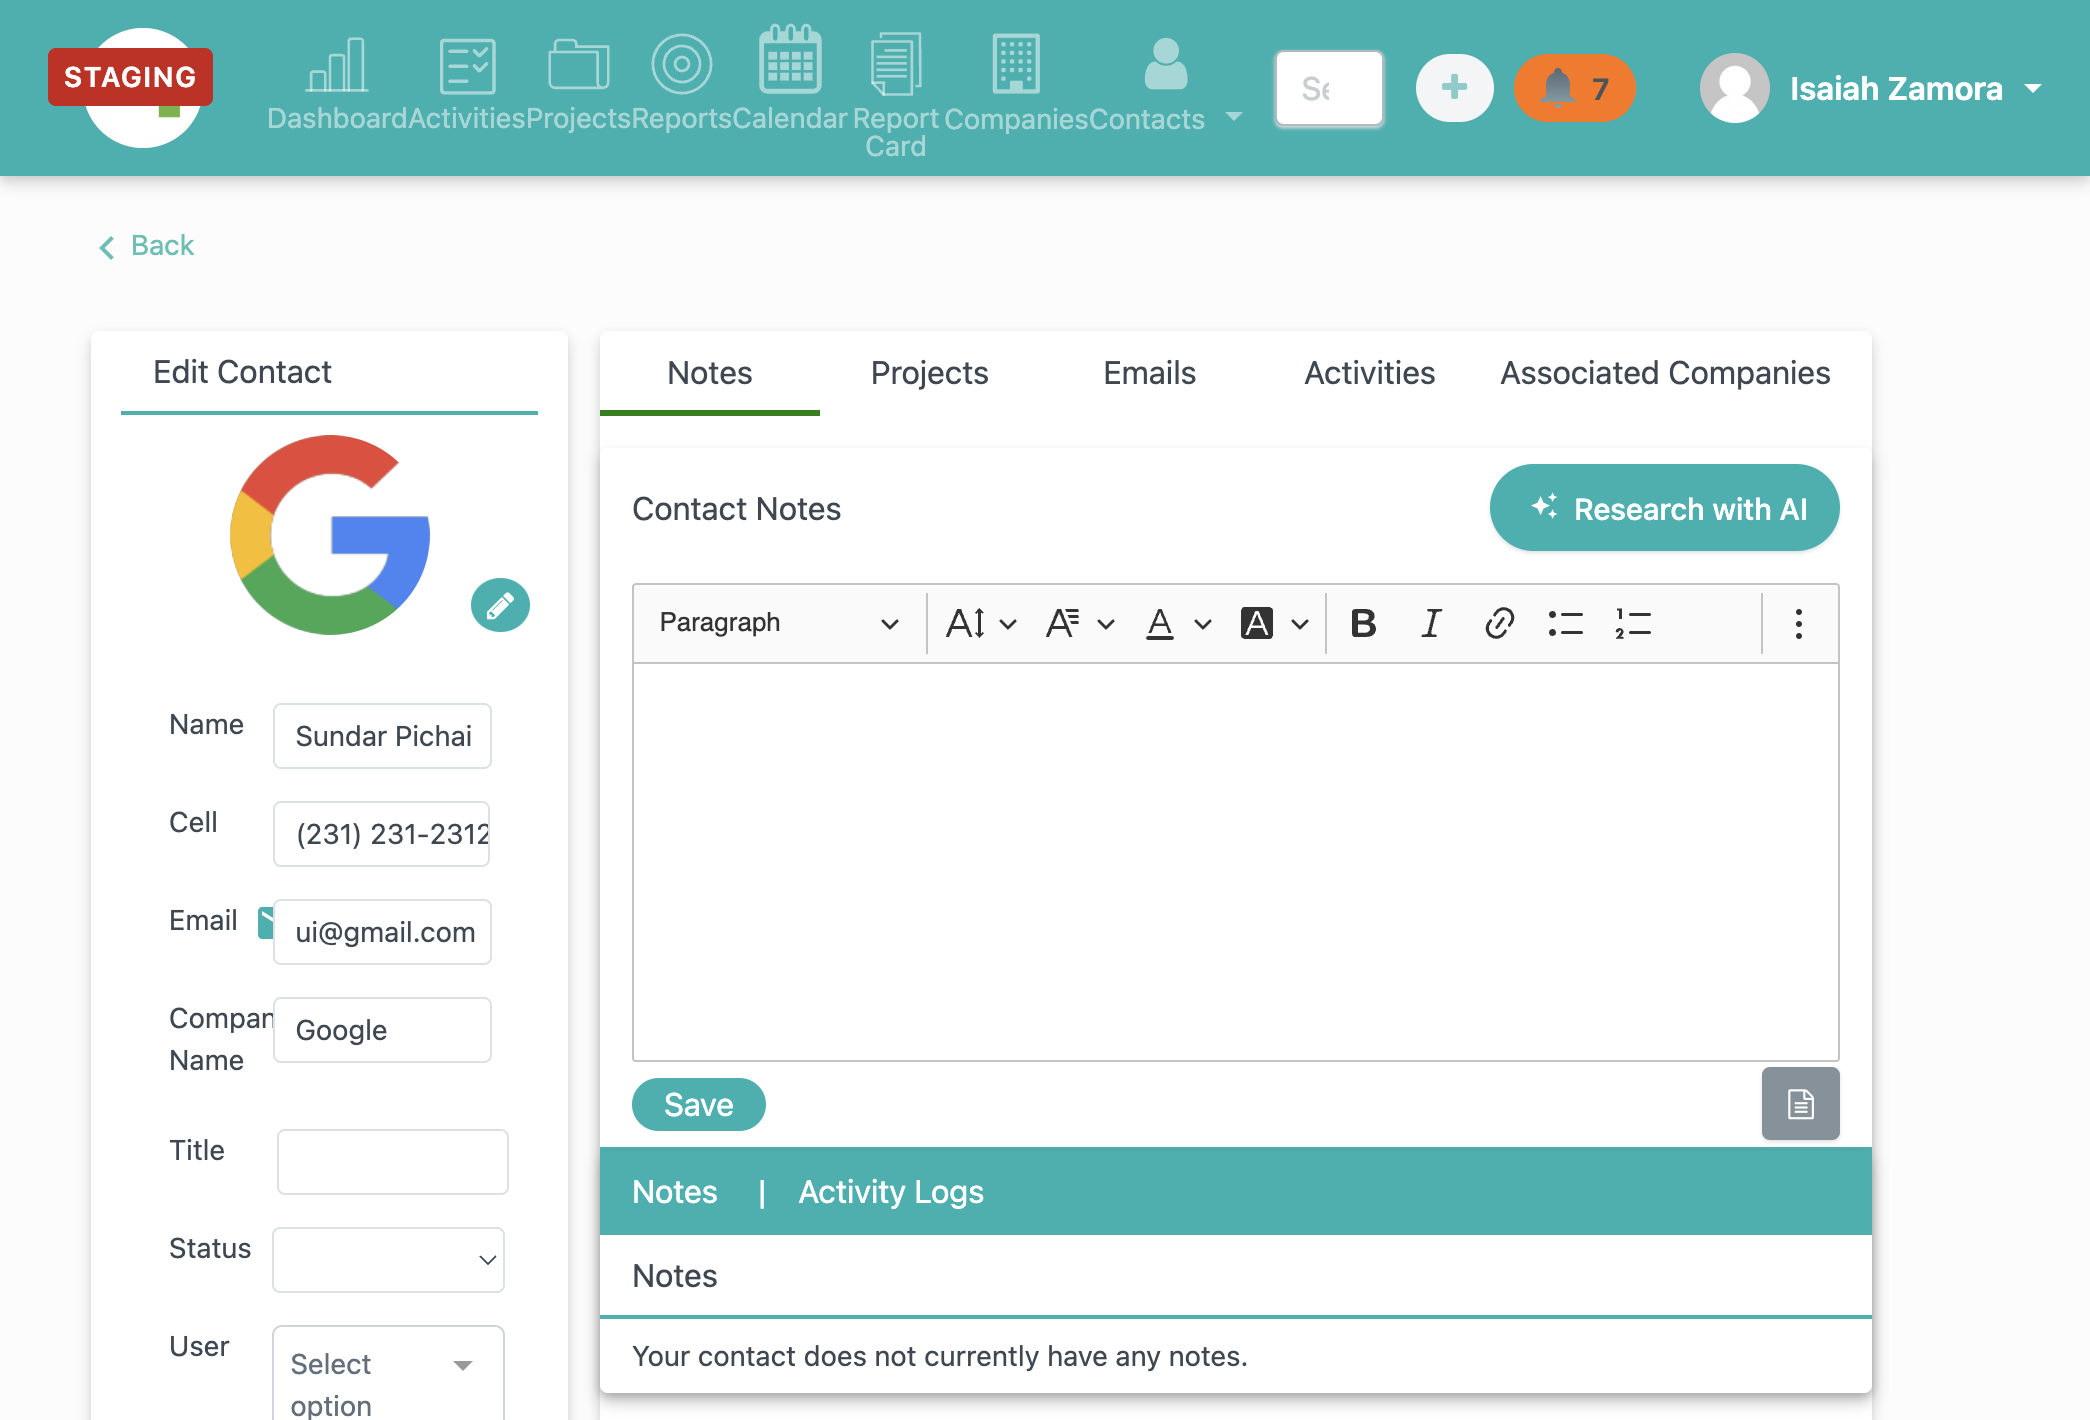Screen dimensions: 2090x1420
Task: Switch to Associated Companies tab
Action: 1665,373
